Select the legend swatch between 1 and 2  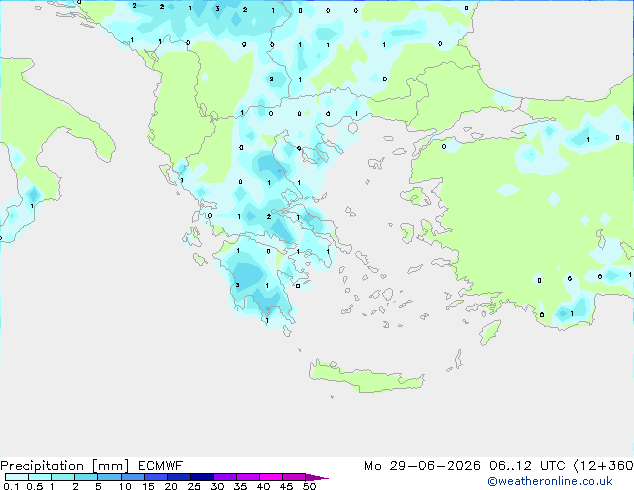coord(63,477)
